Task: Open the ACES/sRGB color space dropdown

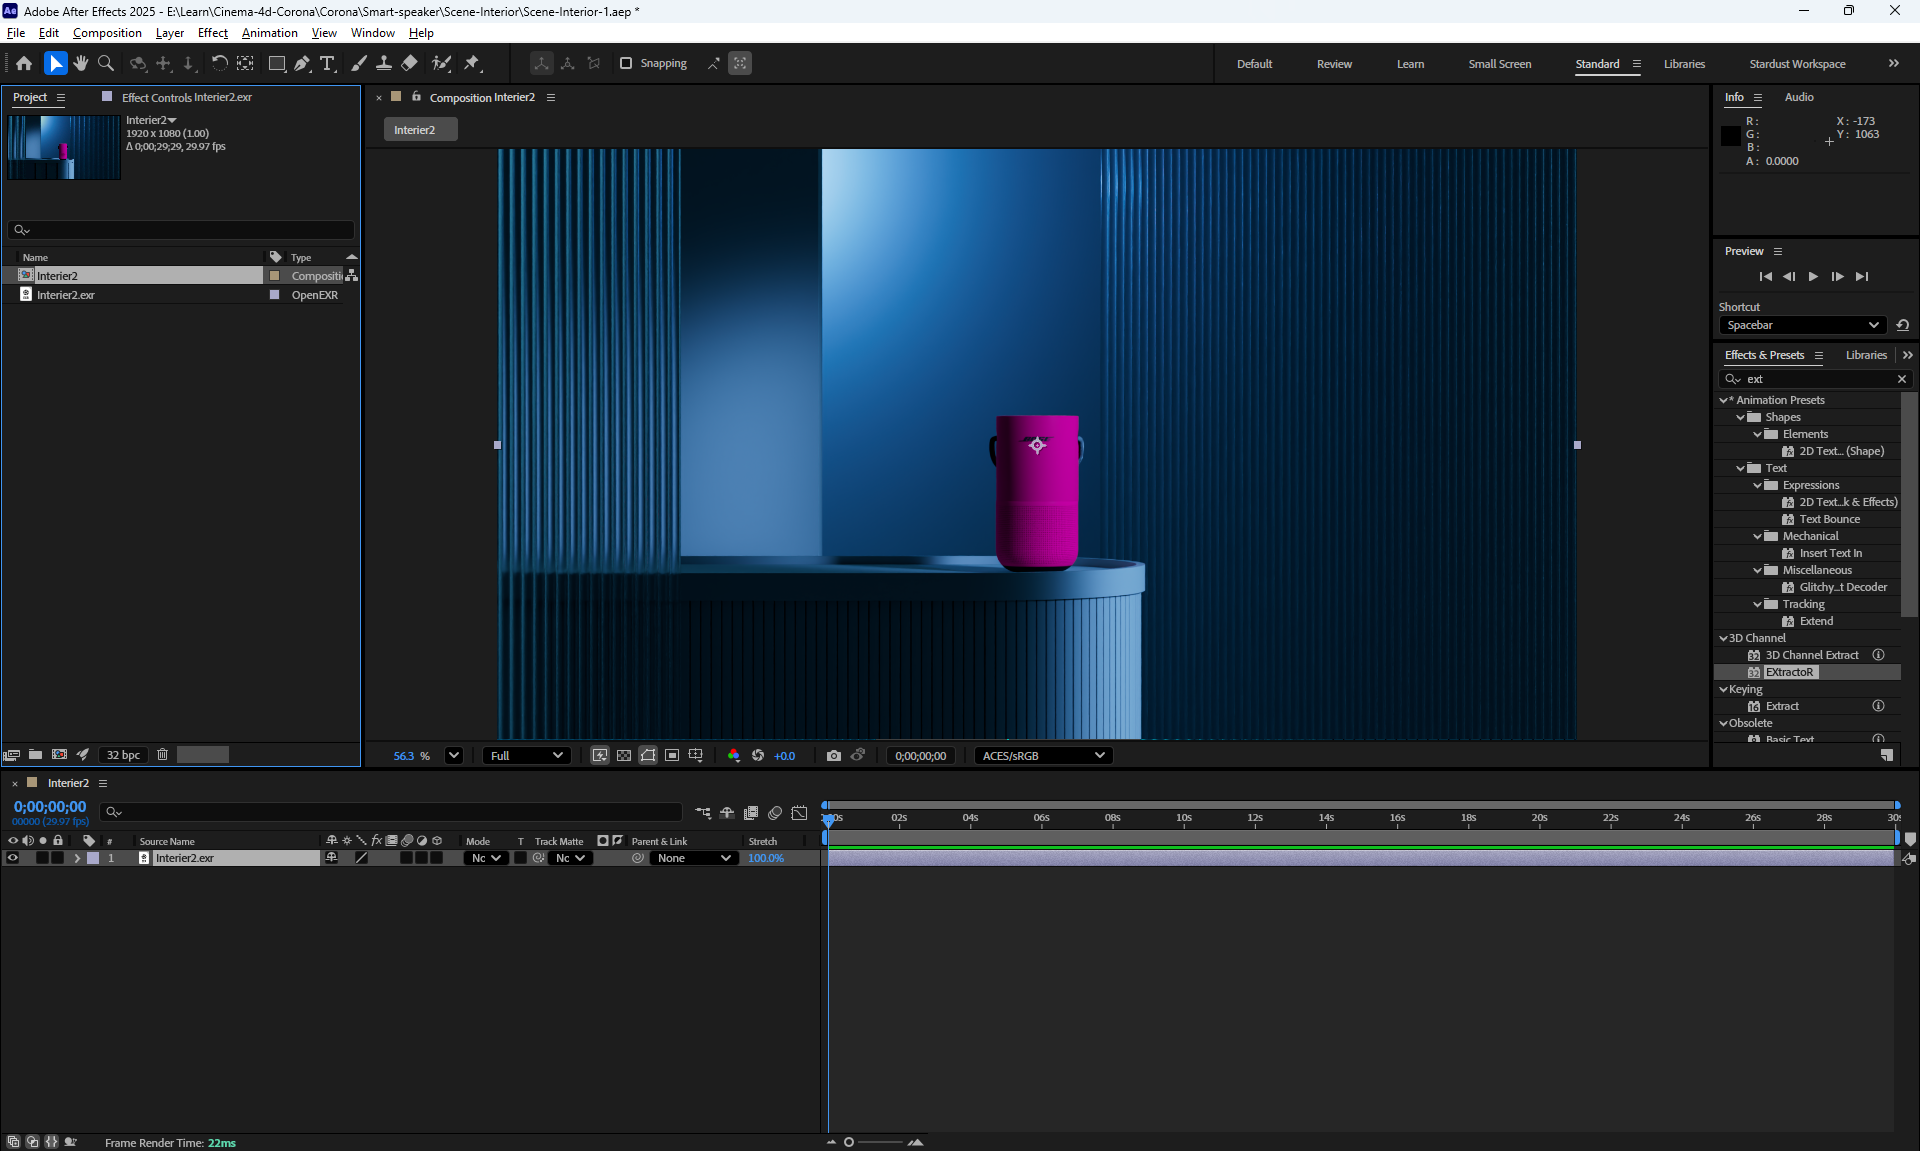Action: [1043, 756]
